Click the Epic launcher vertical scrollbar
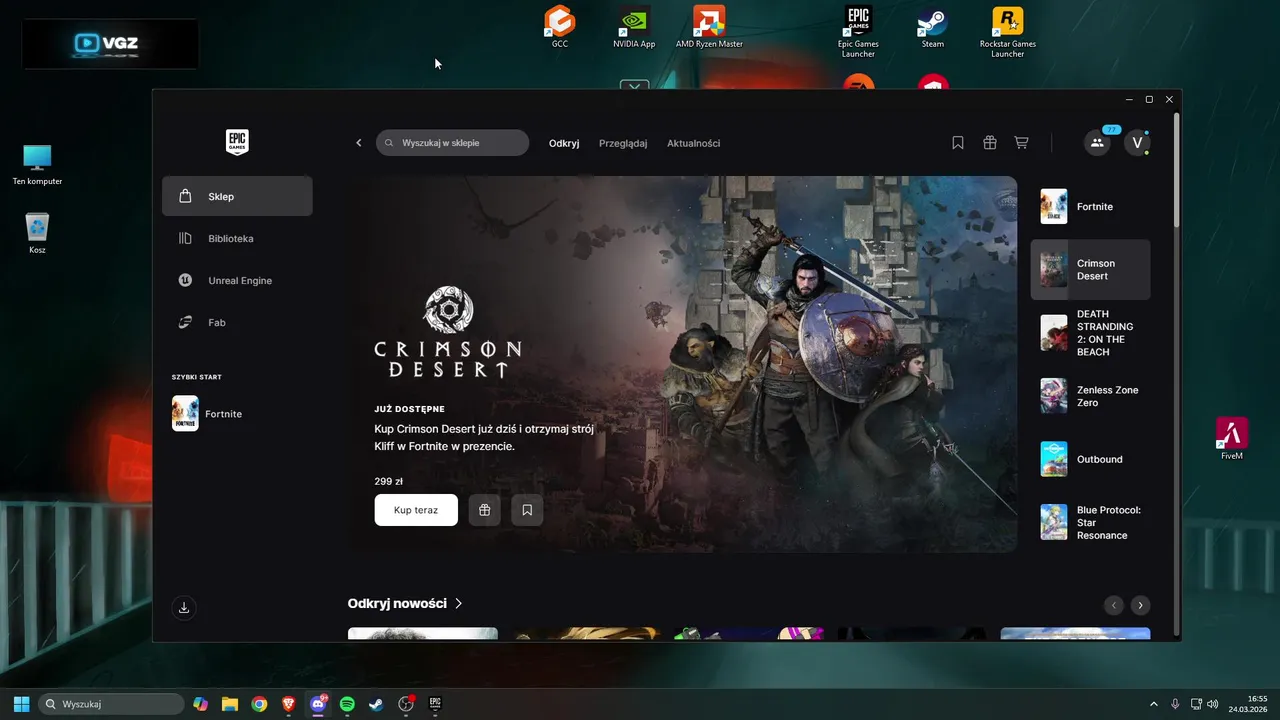This screenshot has width=1280, height=720. [x=1177, y=170]
